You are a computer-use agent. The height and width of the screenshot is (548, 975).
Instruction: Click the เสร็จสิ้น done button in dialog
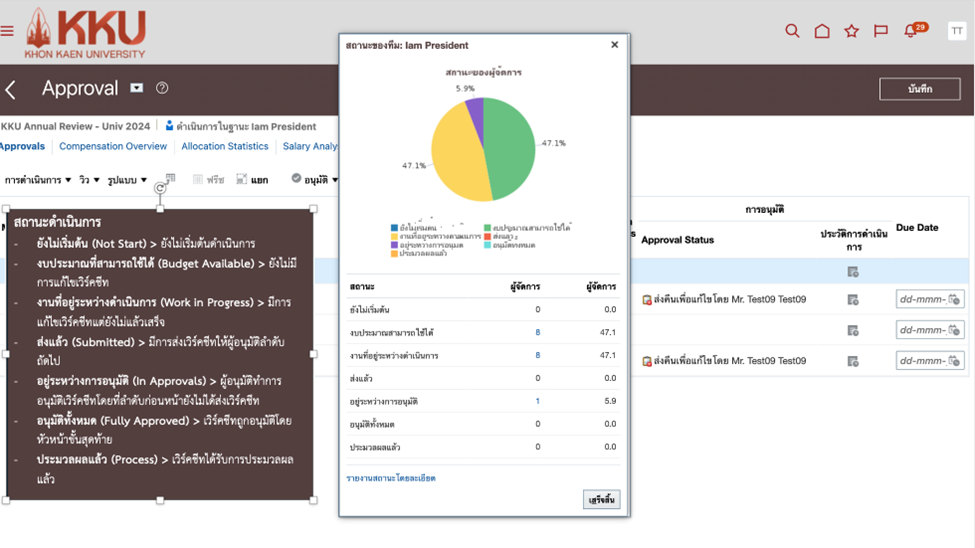pyautogui.click(x=601, y=499)
